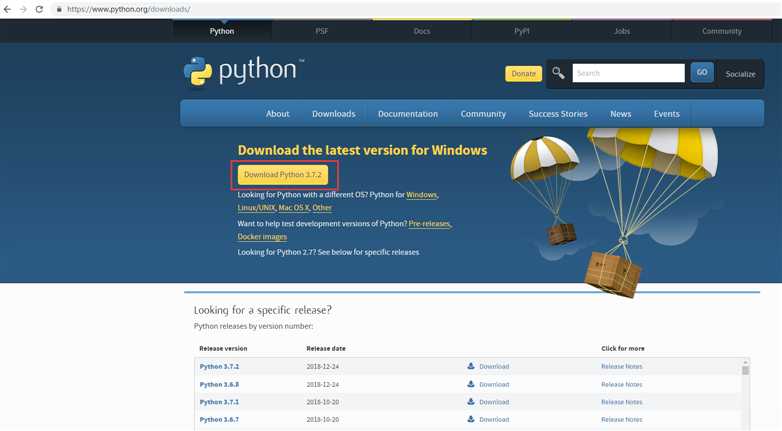Click the download icon for Python 3.7.1
The height and width of the screenshot is (431, 782).
(471, 402)
